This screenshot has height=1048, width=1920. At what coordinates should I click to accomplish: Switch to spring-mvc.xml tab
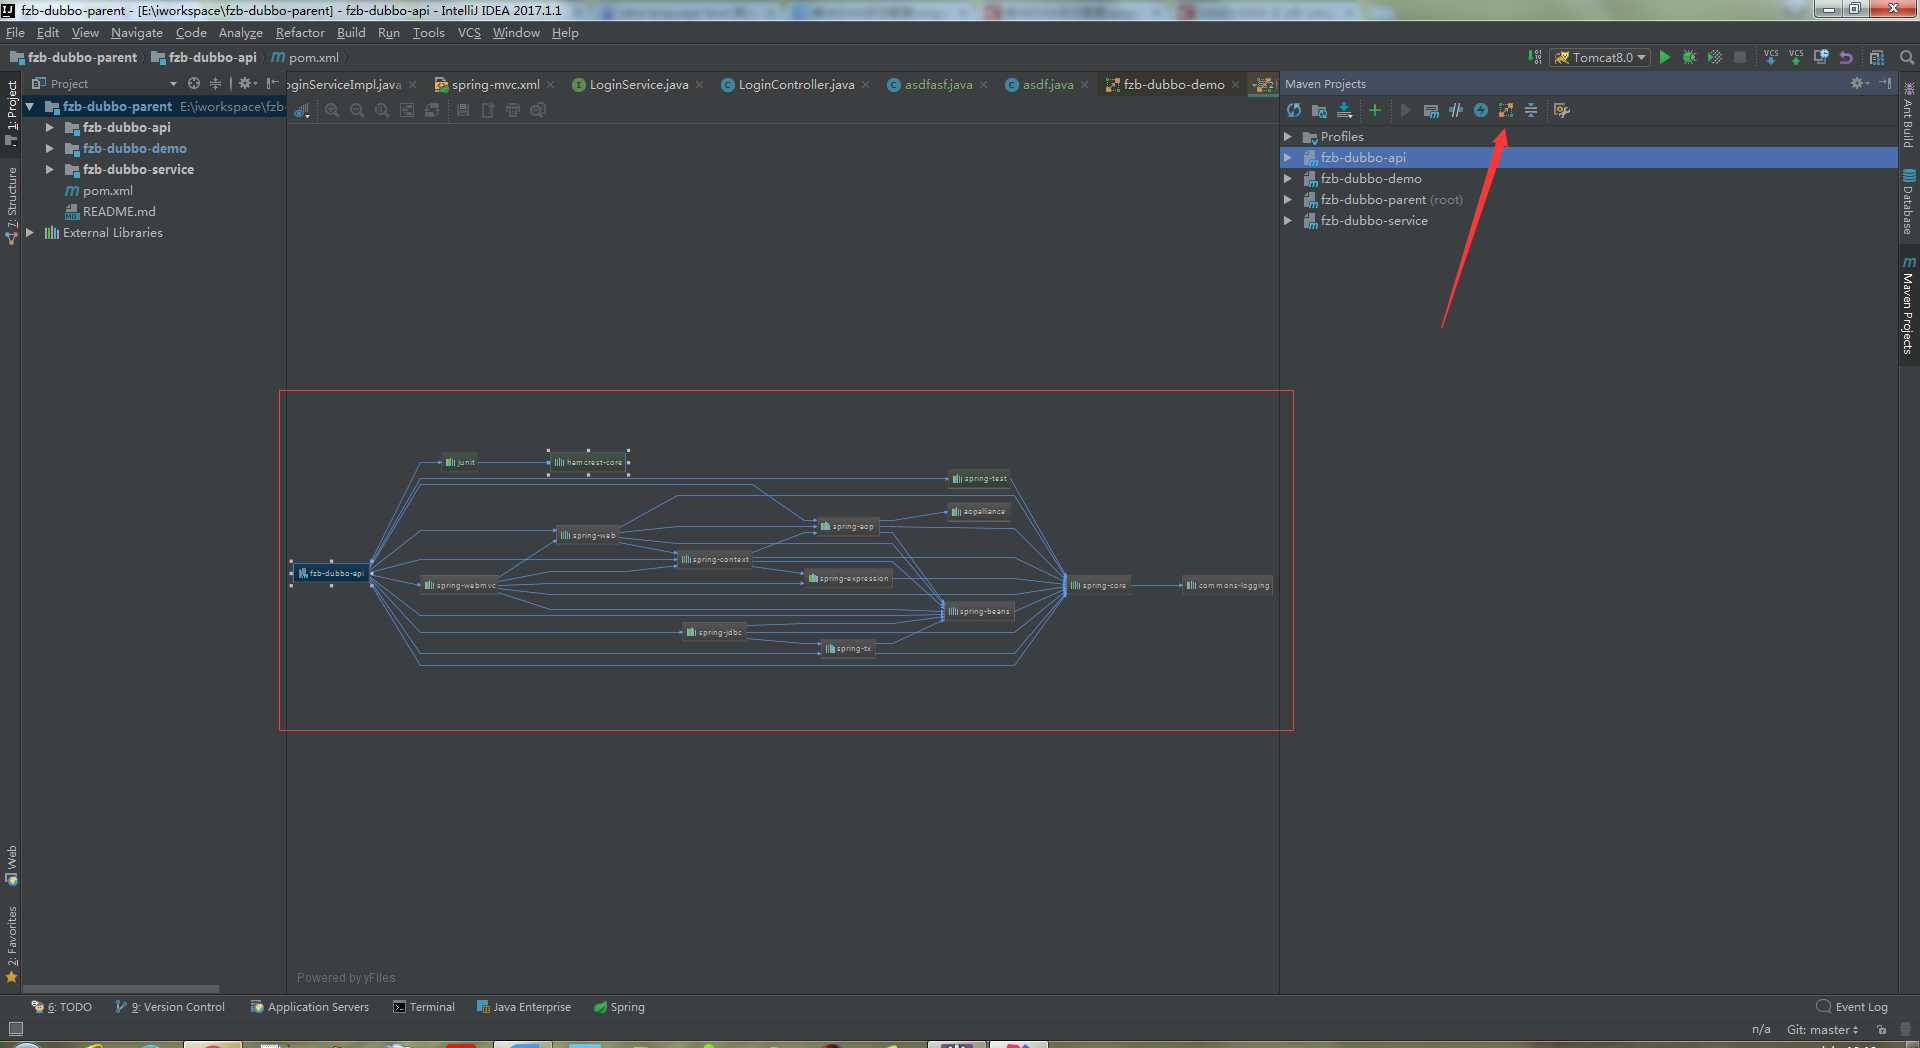click(495, 84)
